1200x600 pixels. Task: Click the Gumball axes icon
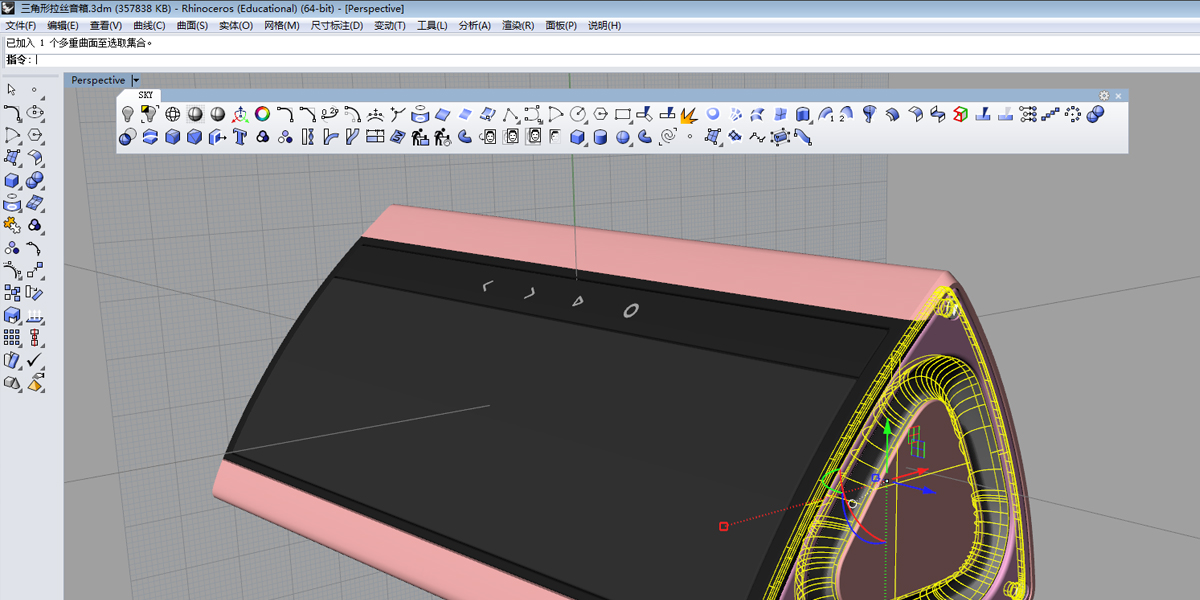240,116
